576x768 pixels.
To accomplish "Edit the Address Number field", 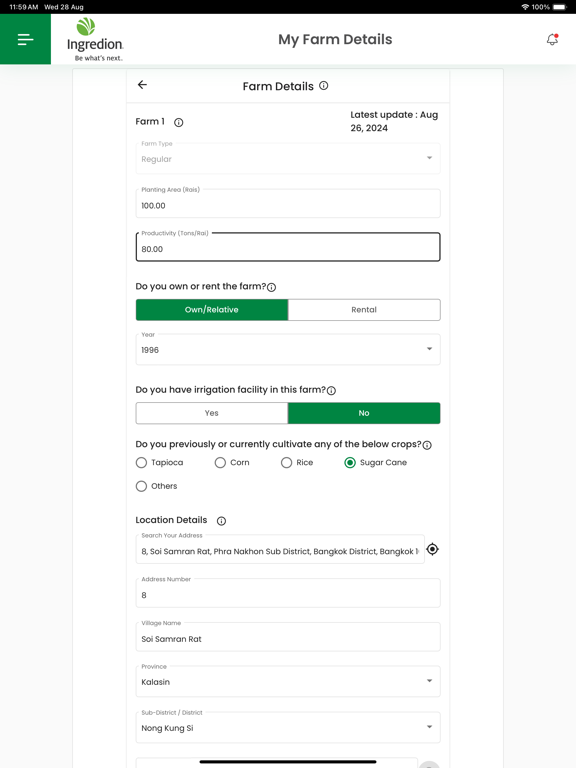I will tap(288, 593).
